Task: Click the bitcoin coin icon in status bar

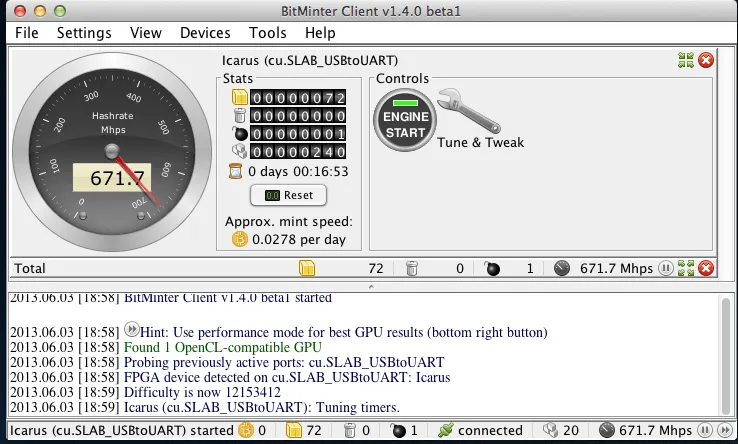Action: [244, 431]
